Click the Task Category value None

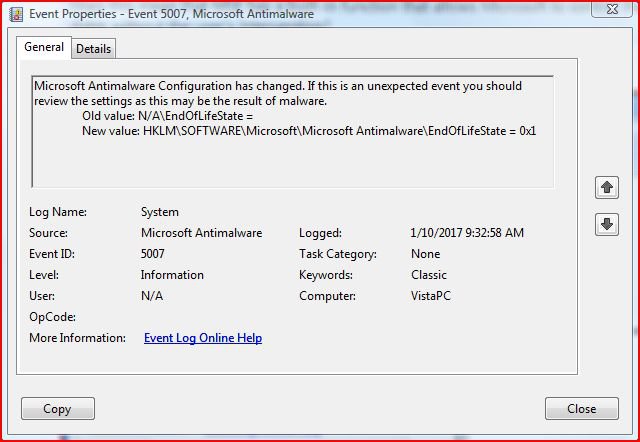[x=425, y=254]
